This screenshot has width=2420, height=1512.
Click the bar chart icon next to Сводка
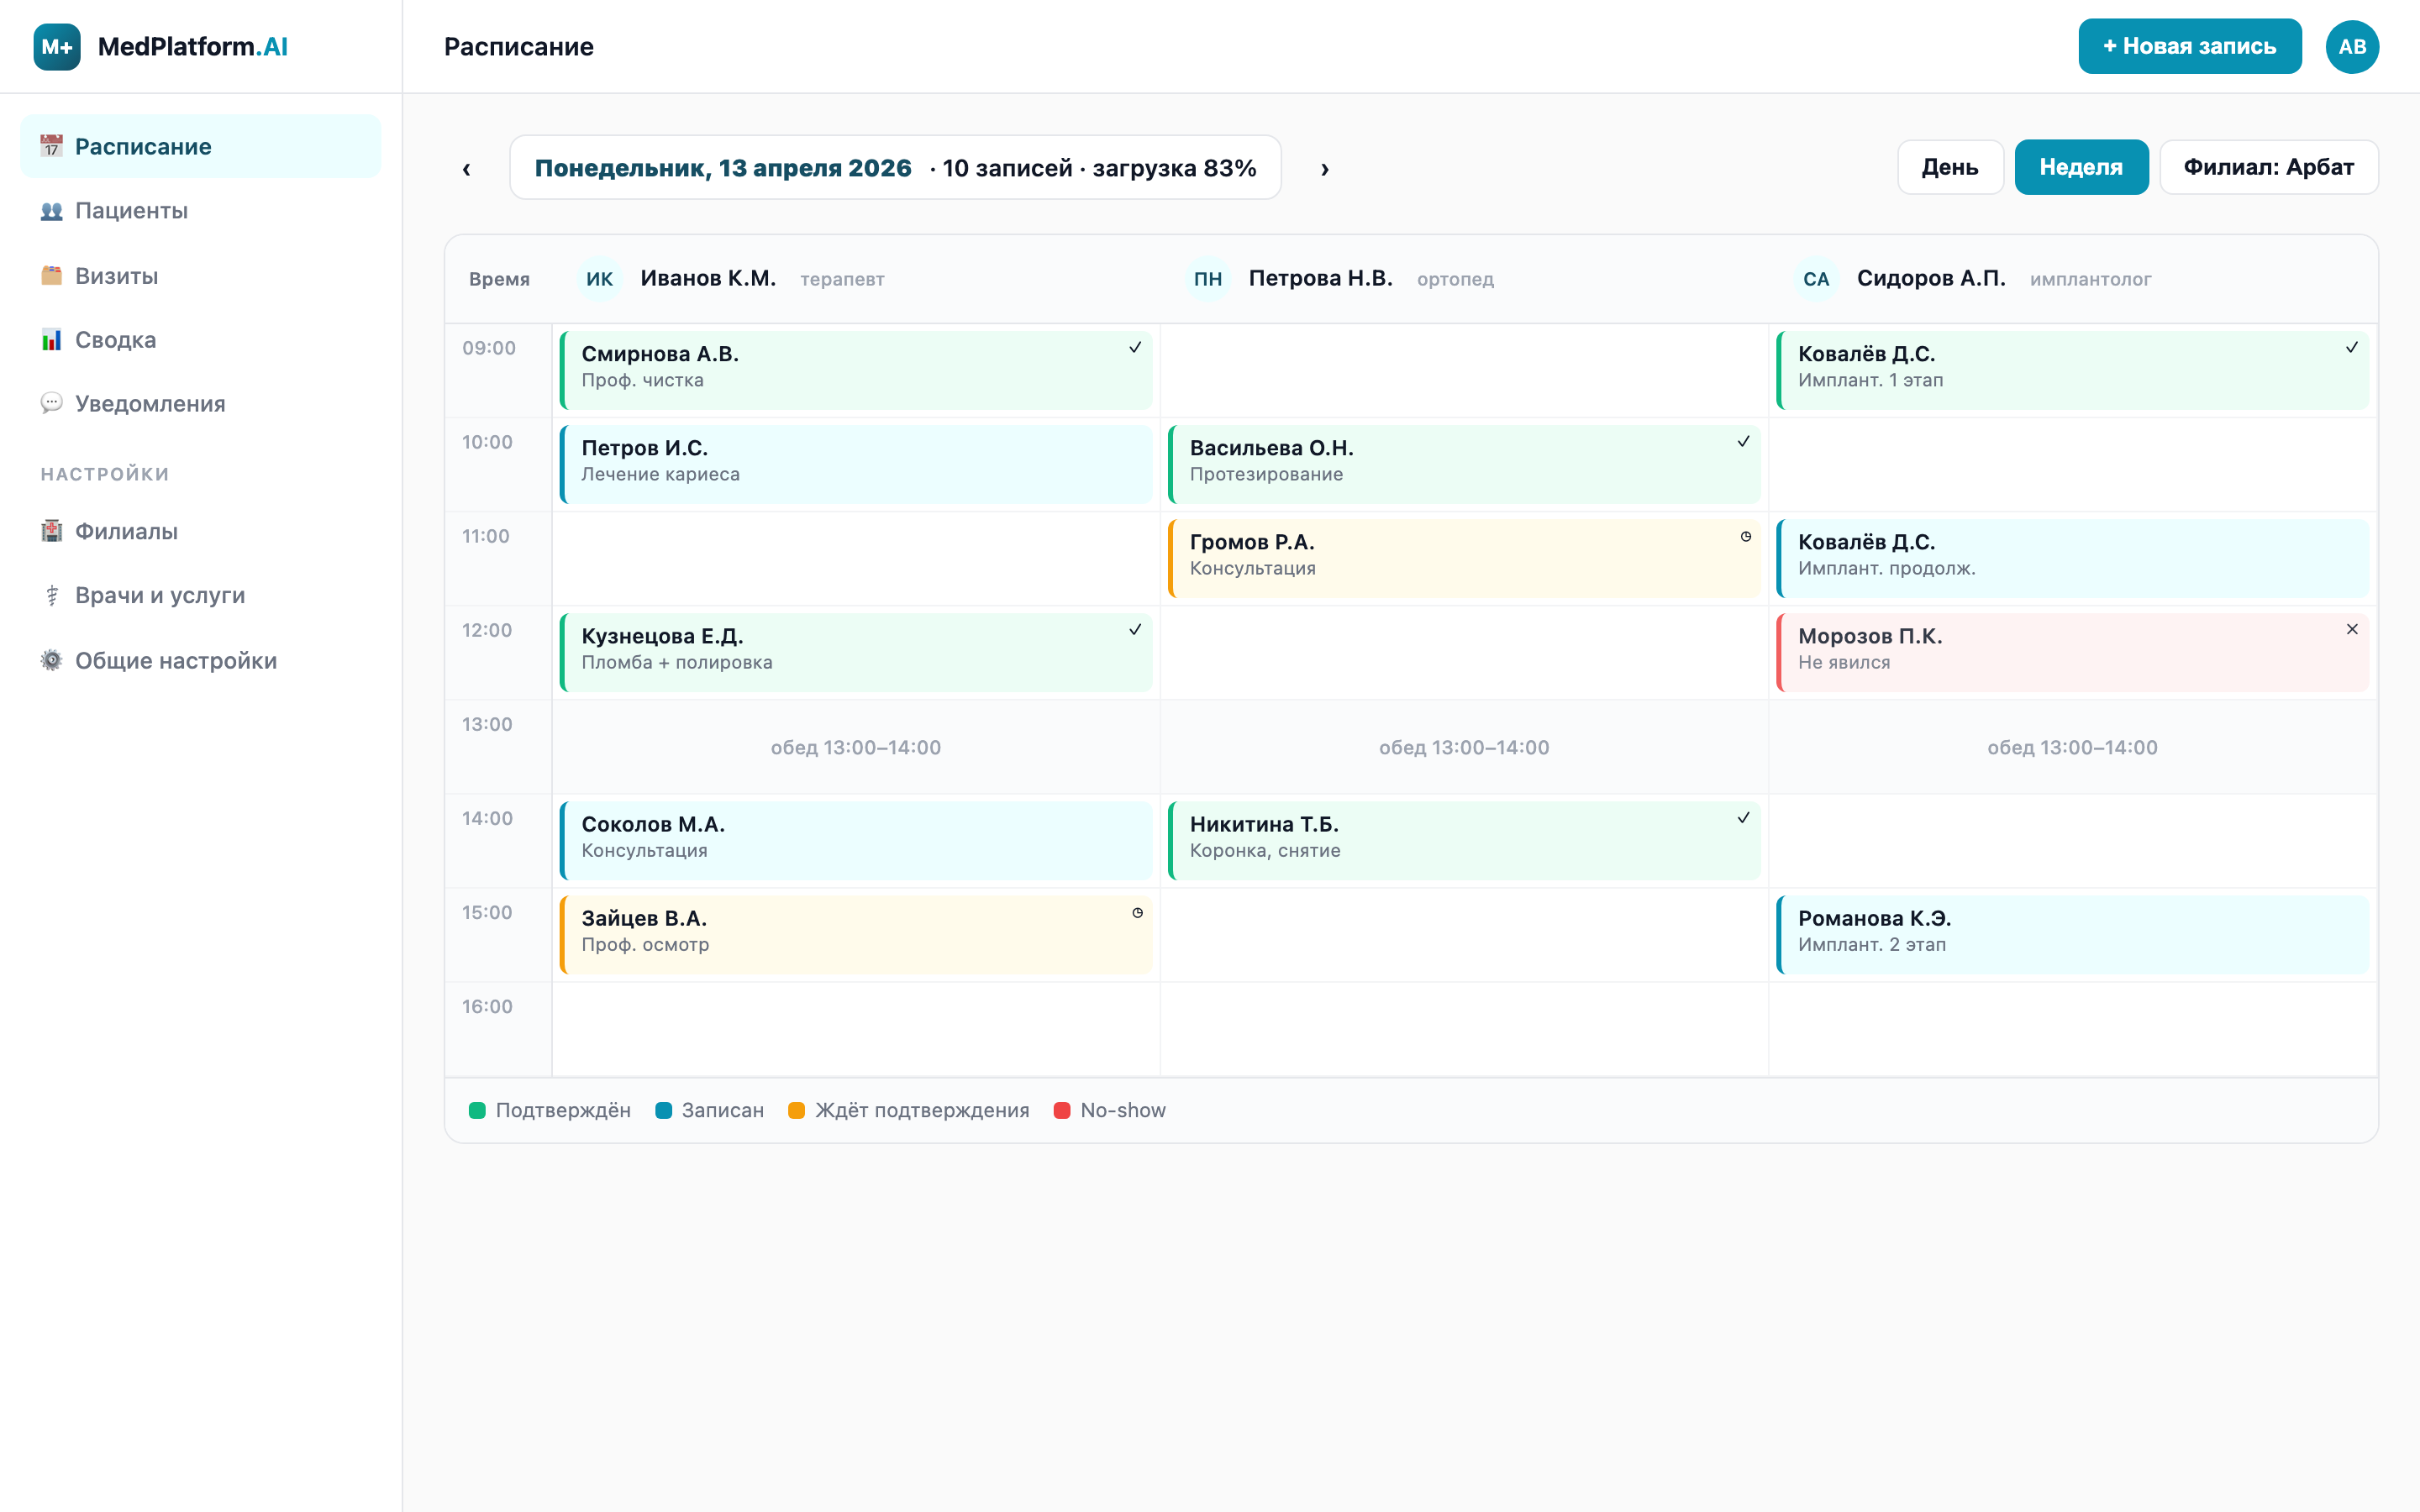(x=51, y=340)
